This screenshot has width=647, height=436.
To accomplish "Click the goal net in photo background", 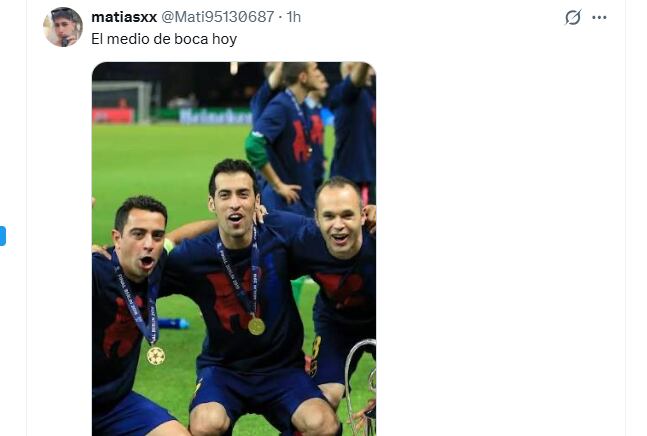I will point(122,102).
